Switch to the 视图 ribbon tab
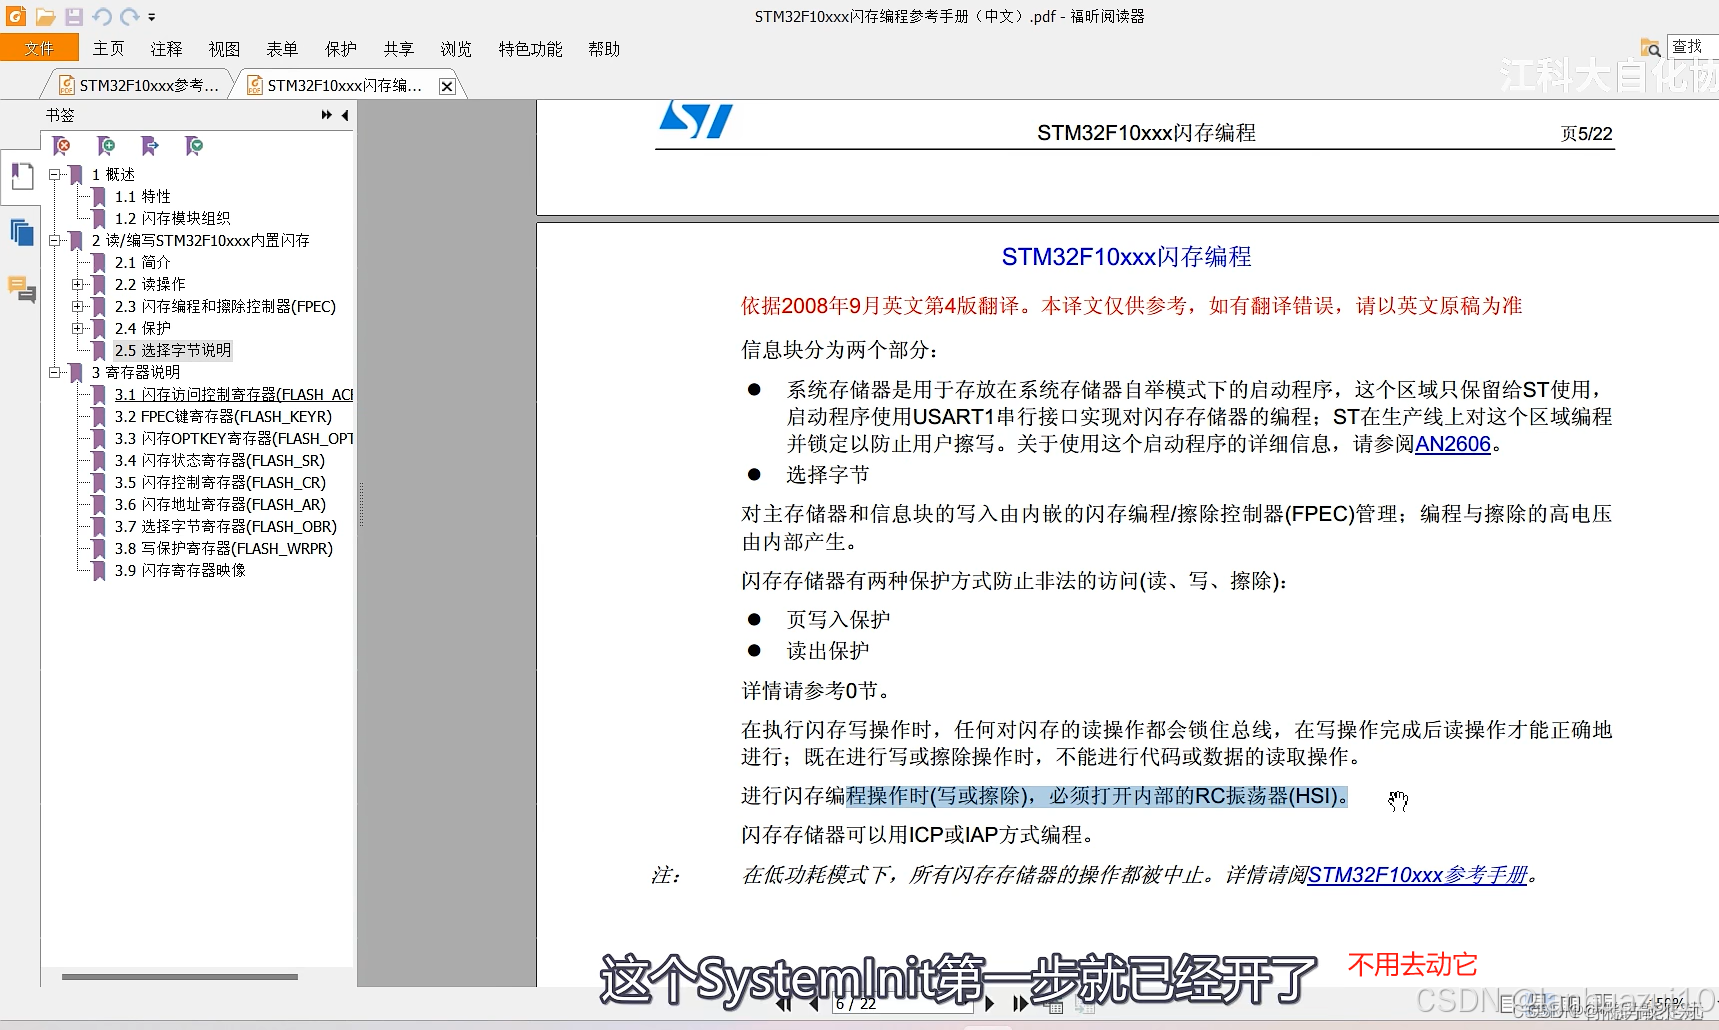Image resolution: width=1719 pixels, height=1030 pixels. pos(224,49)
